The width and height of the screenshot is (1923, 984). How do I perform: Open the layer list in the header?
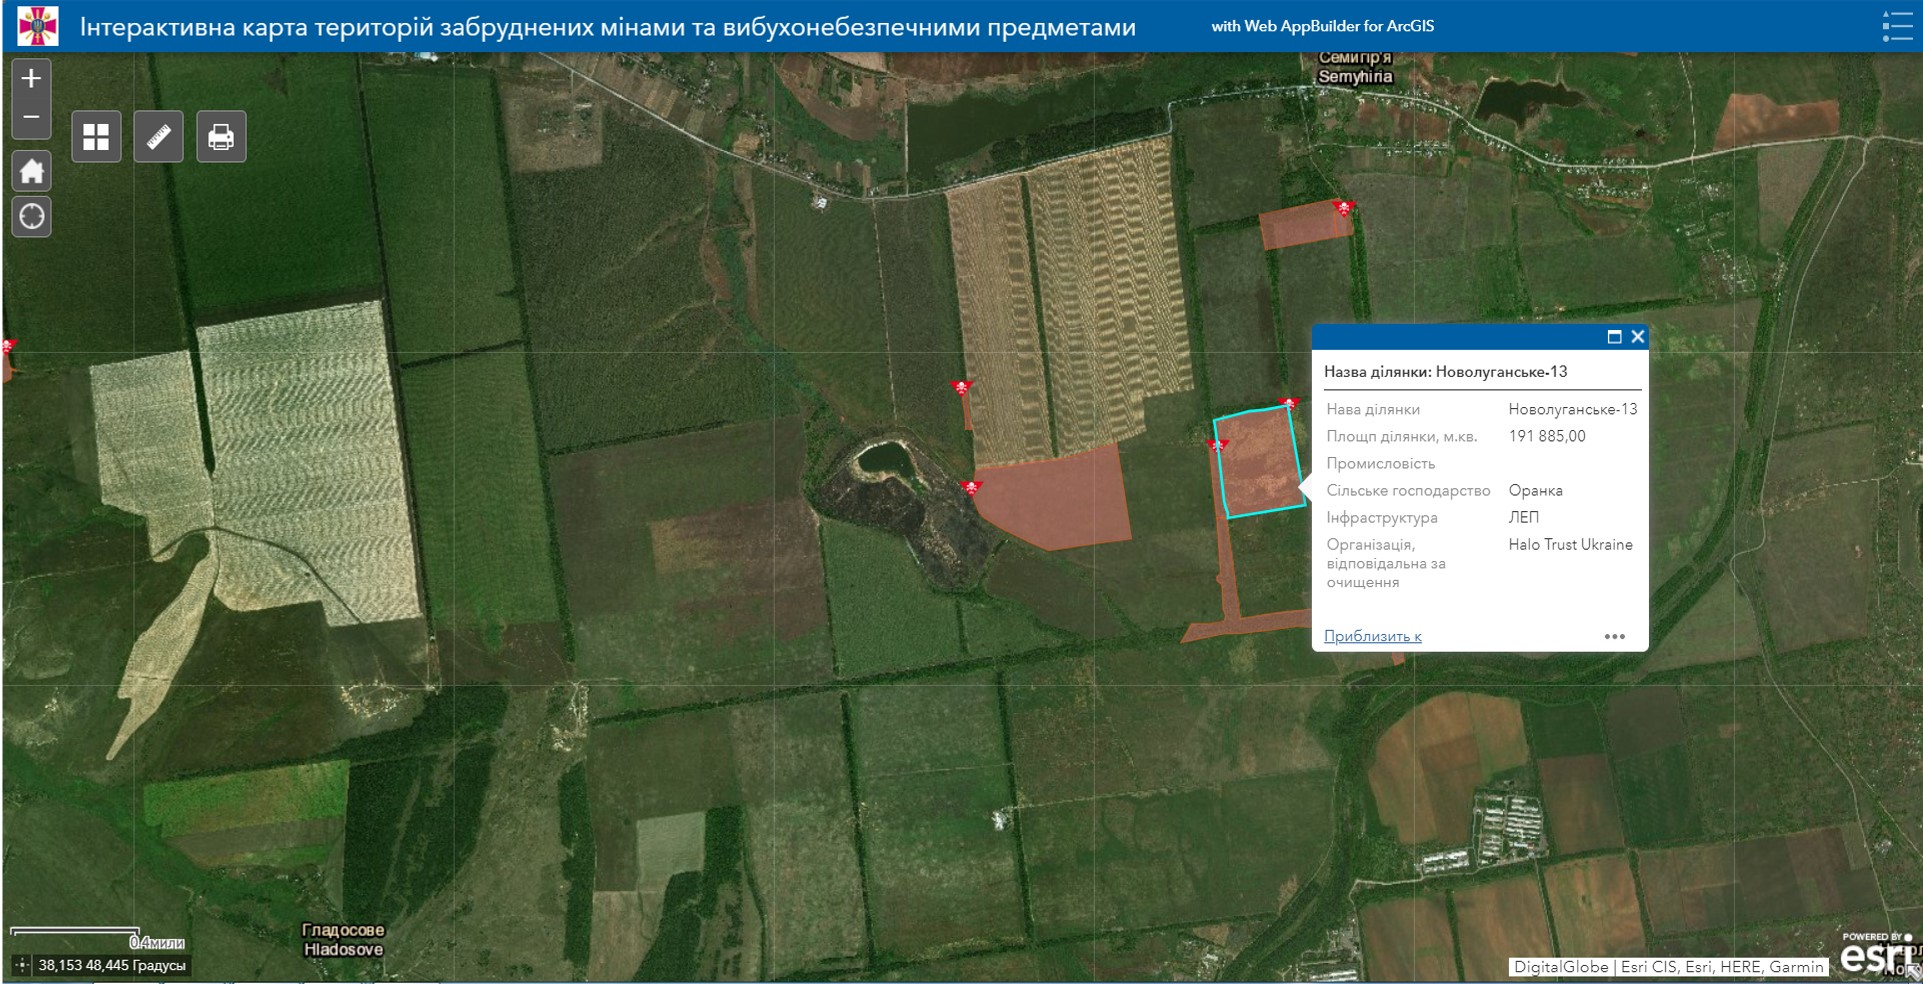tap(1896, 26)
